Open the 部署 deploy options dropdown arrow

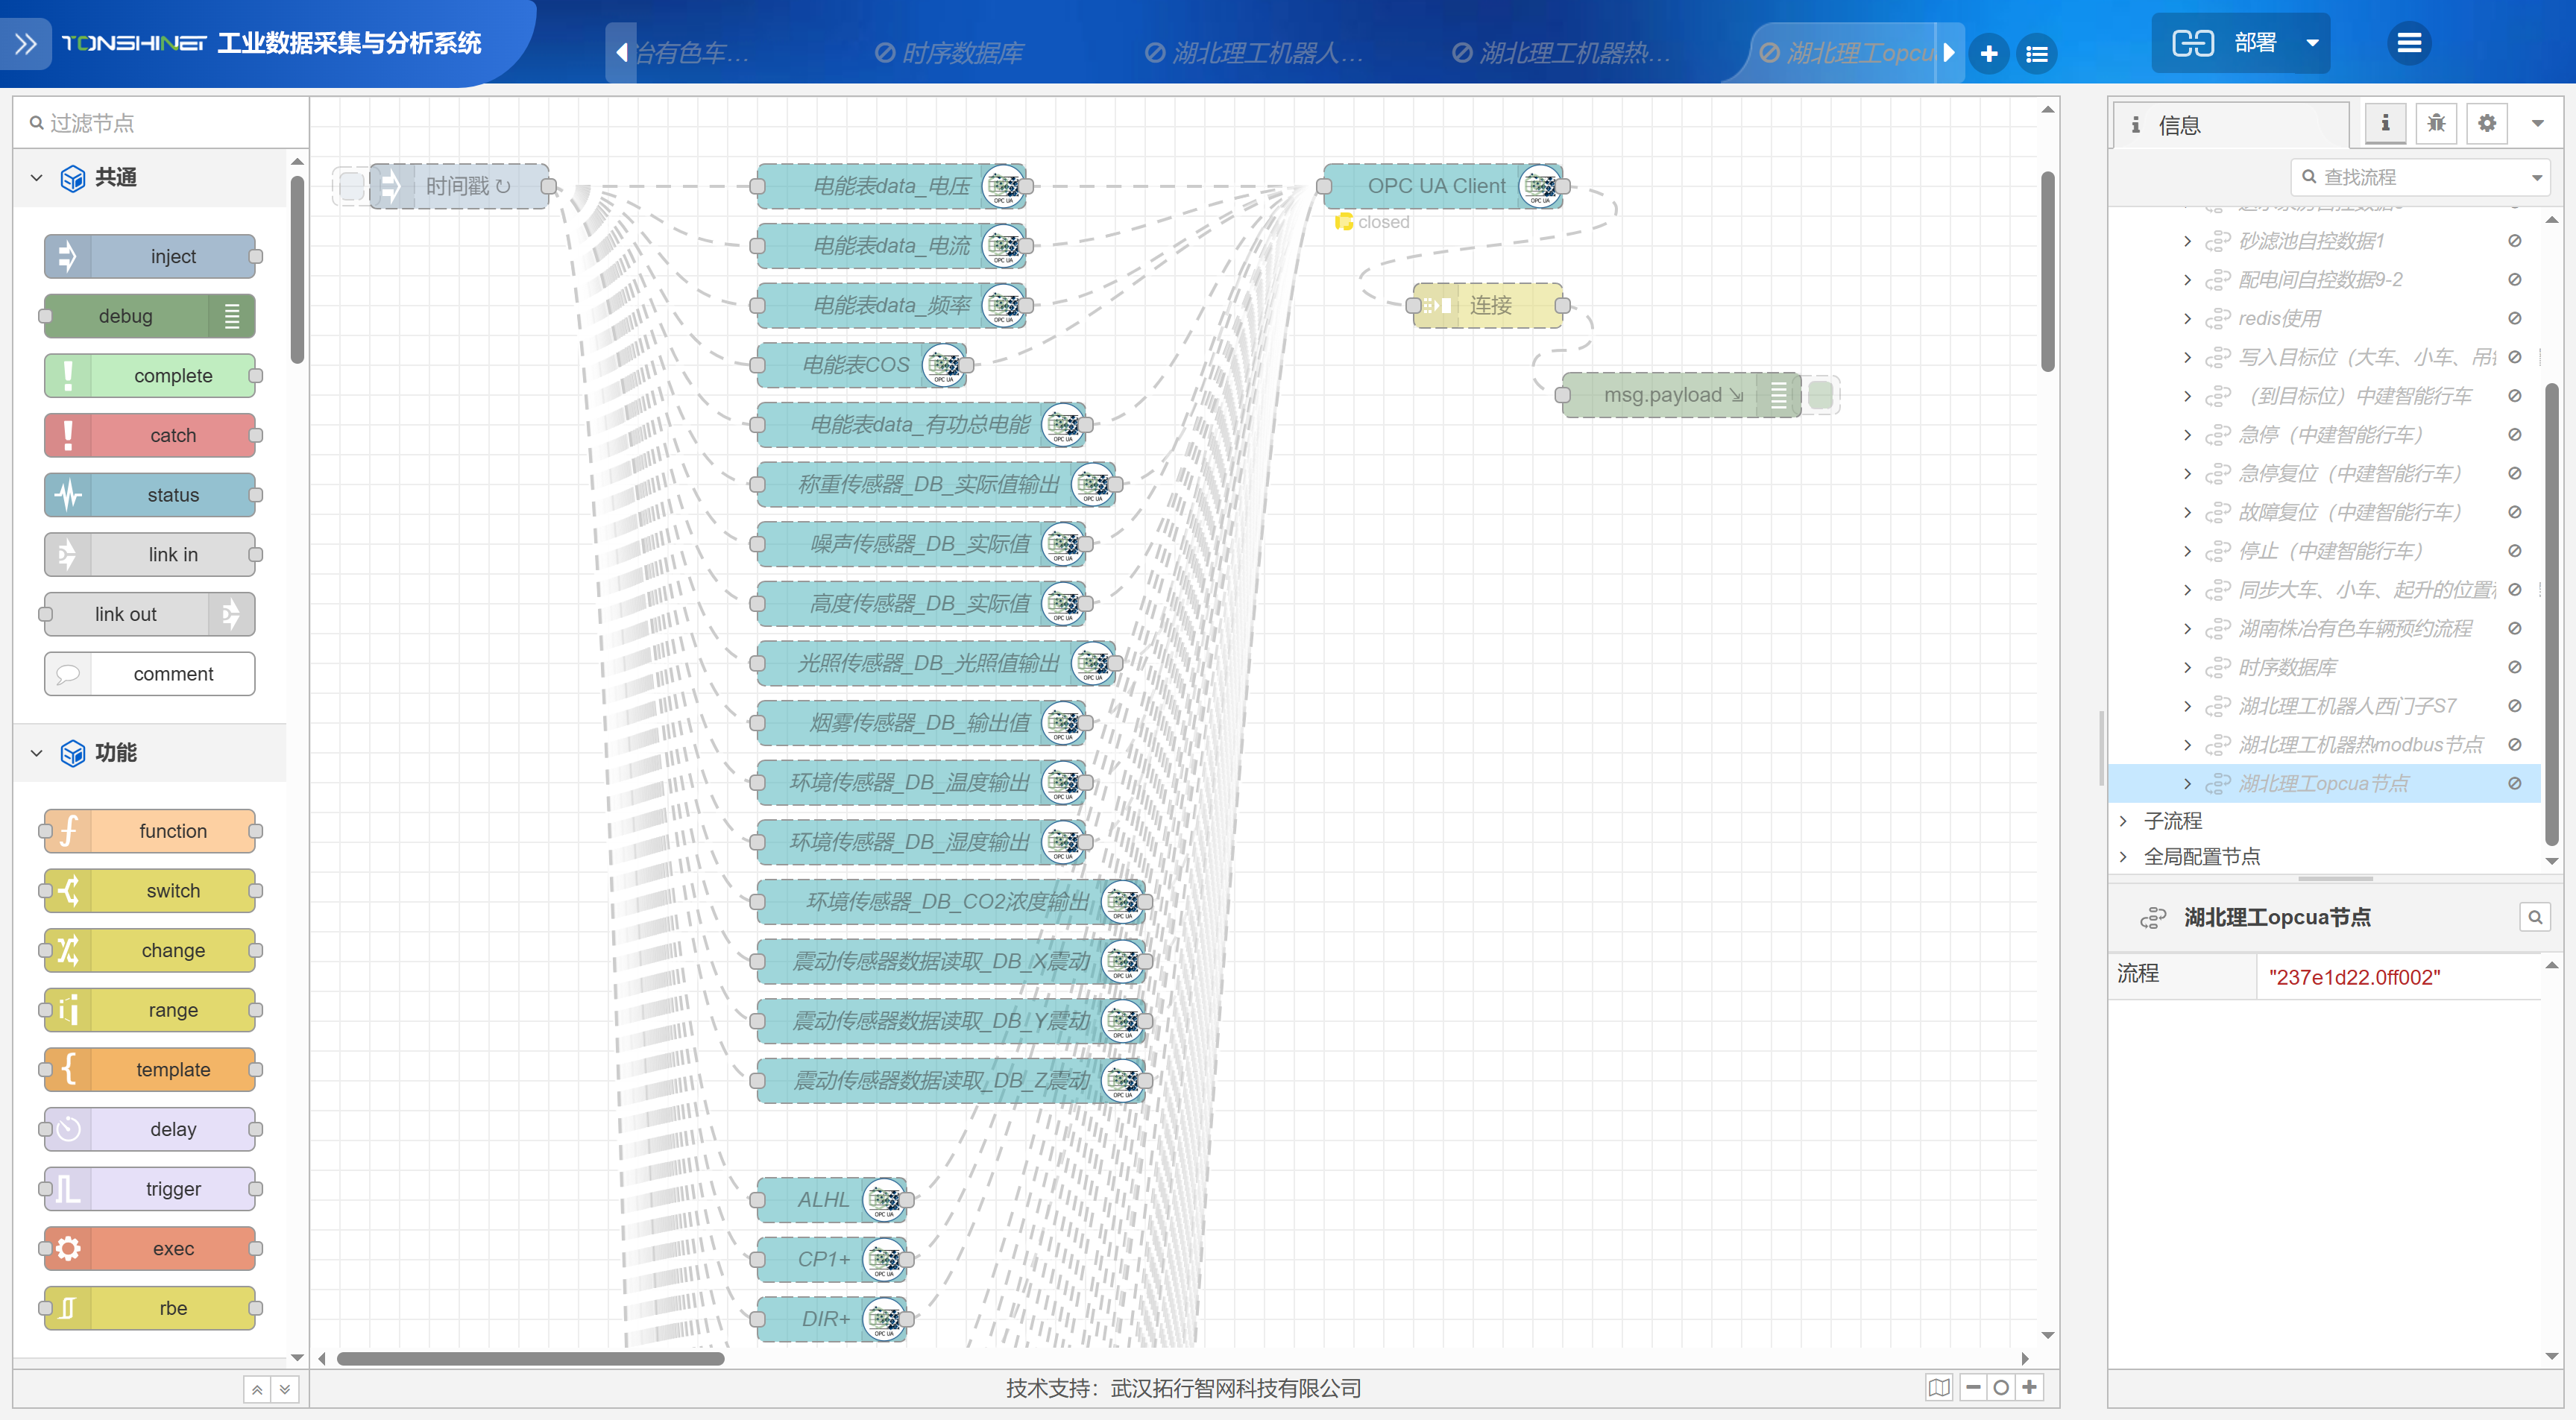point(2311,43)
